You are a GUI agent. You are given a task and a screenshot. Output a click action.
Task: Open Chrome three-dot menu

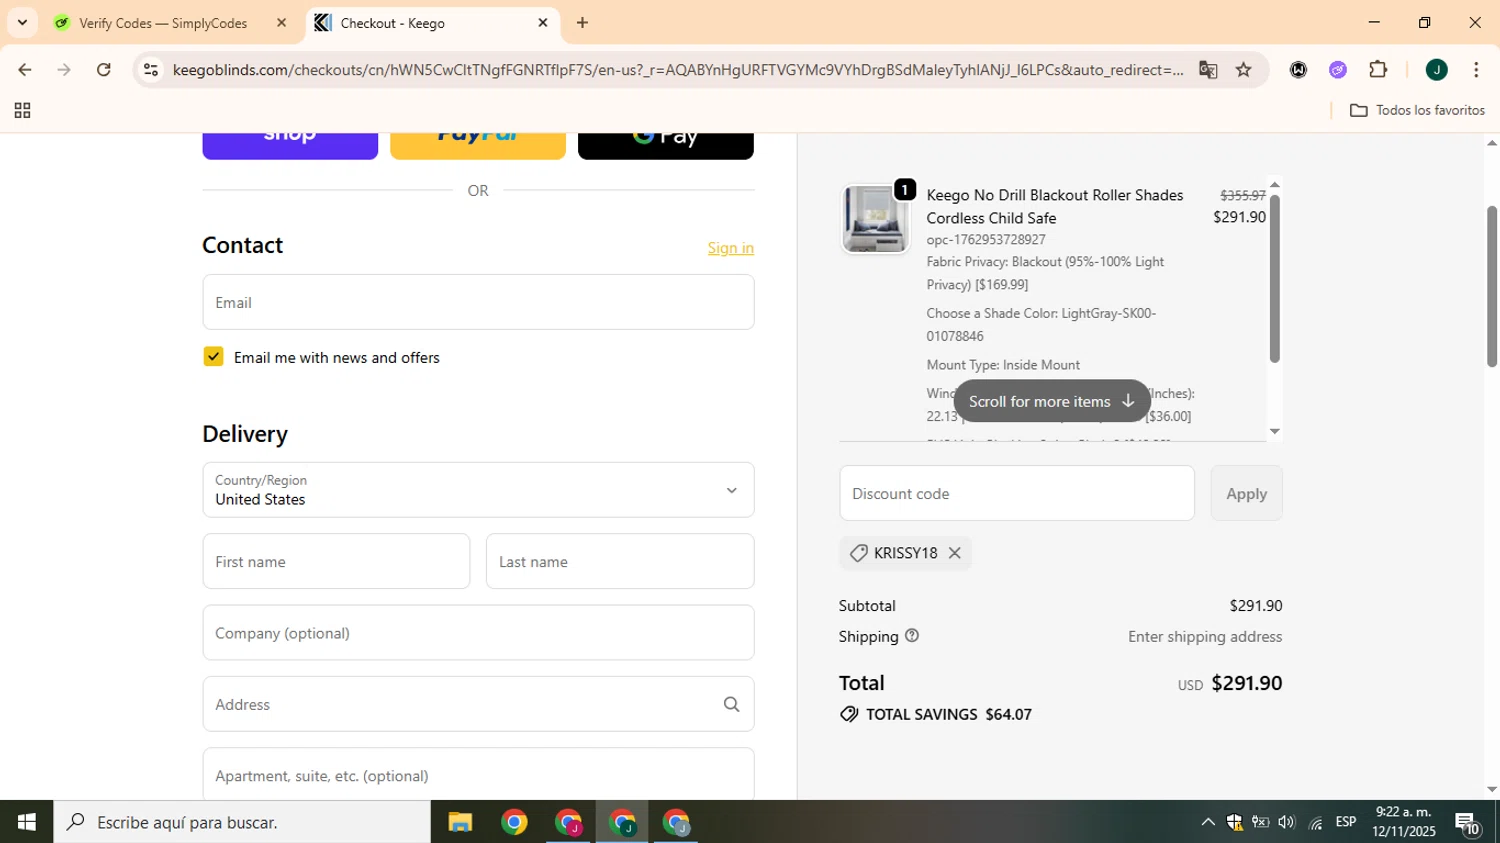pos(1476,69)
